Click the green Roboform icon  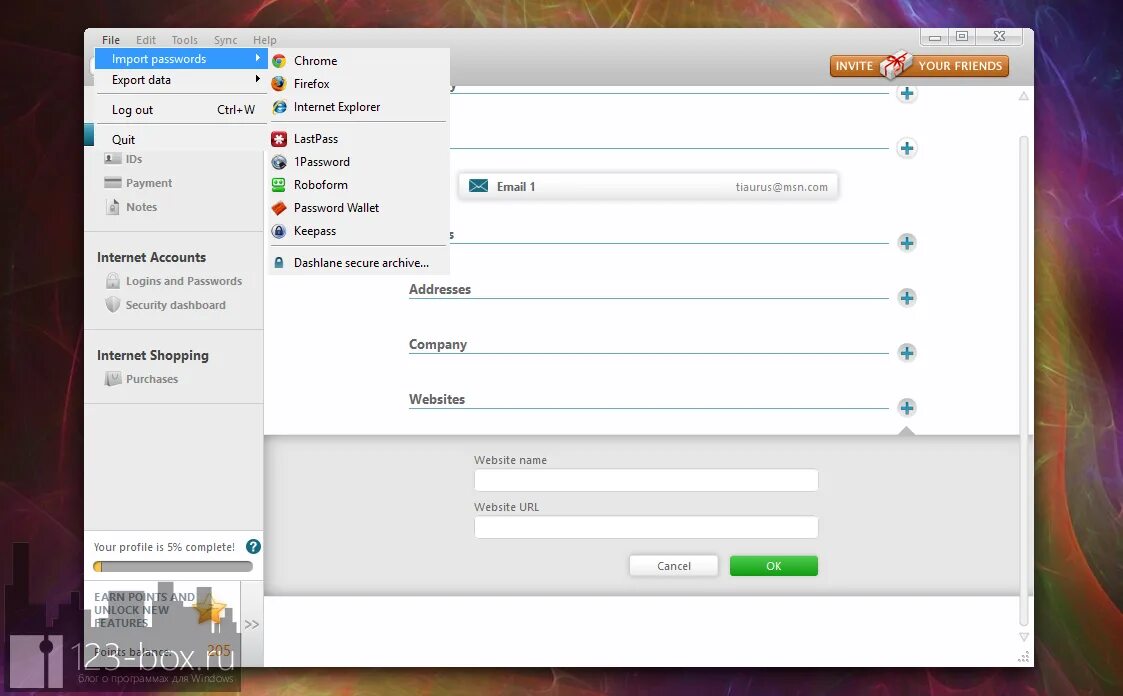tap(279, 185)
